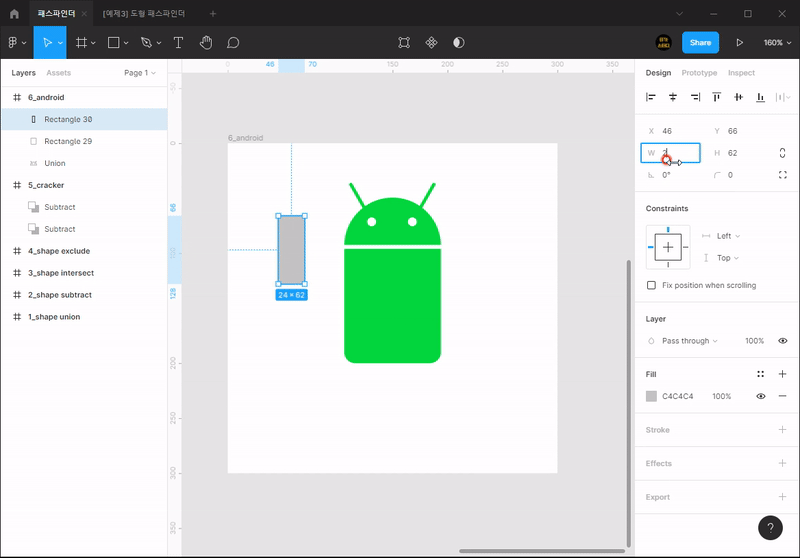Viewport: 800px width, 558px height.
Task: Enable Fix position when scrolling
Action: coord(651,285)
